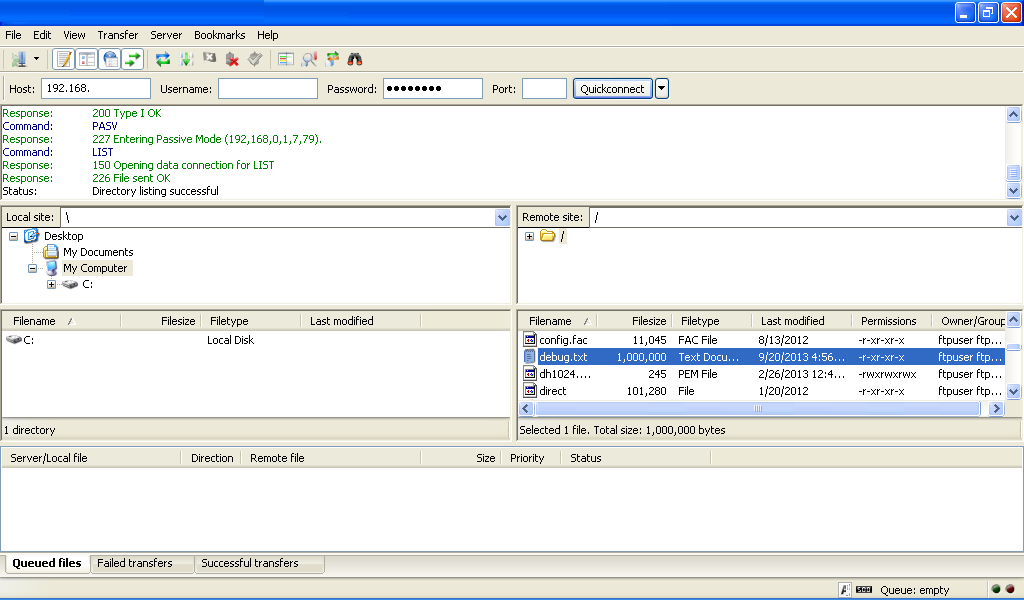Screen dimensions: 1024x600
Task: Click the process queue toolbar icon
Action: click(x=186, y=59)
